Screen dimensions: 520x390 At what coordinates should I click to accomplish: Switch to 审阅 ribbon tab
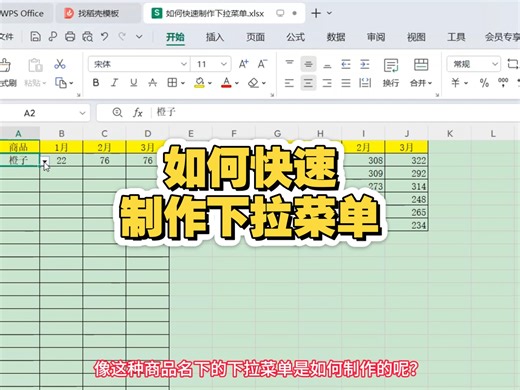376,37
